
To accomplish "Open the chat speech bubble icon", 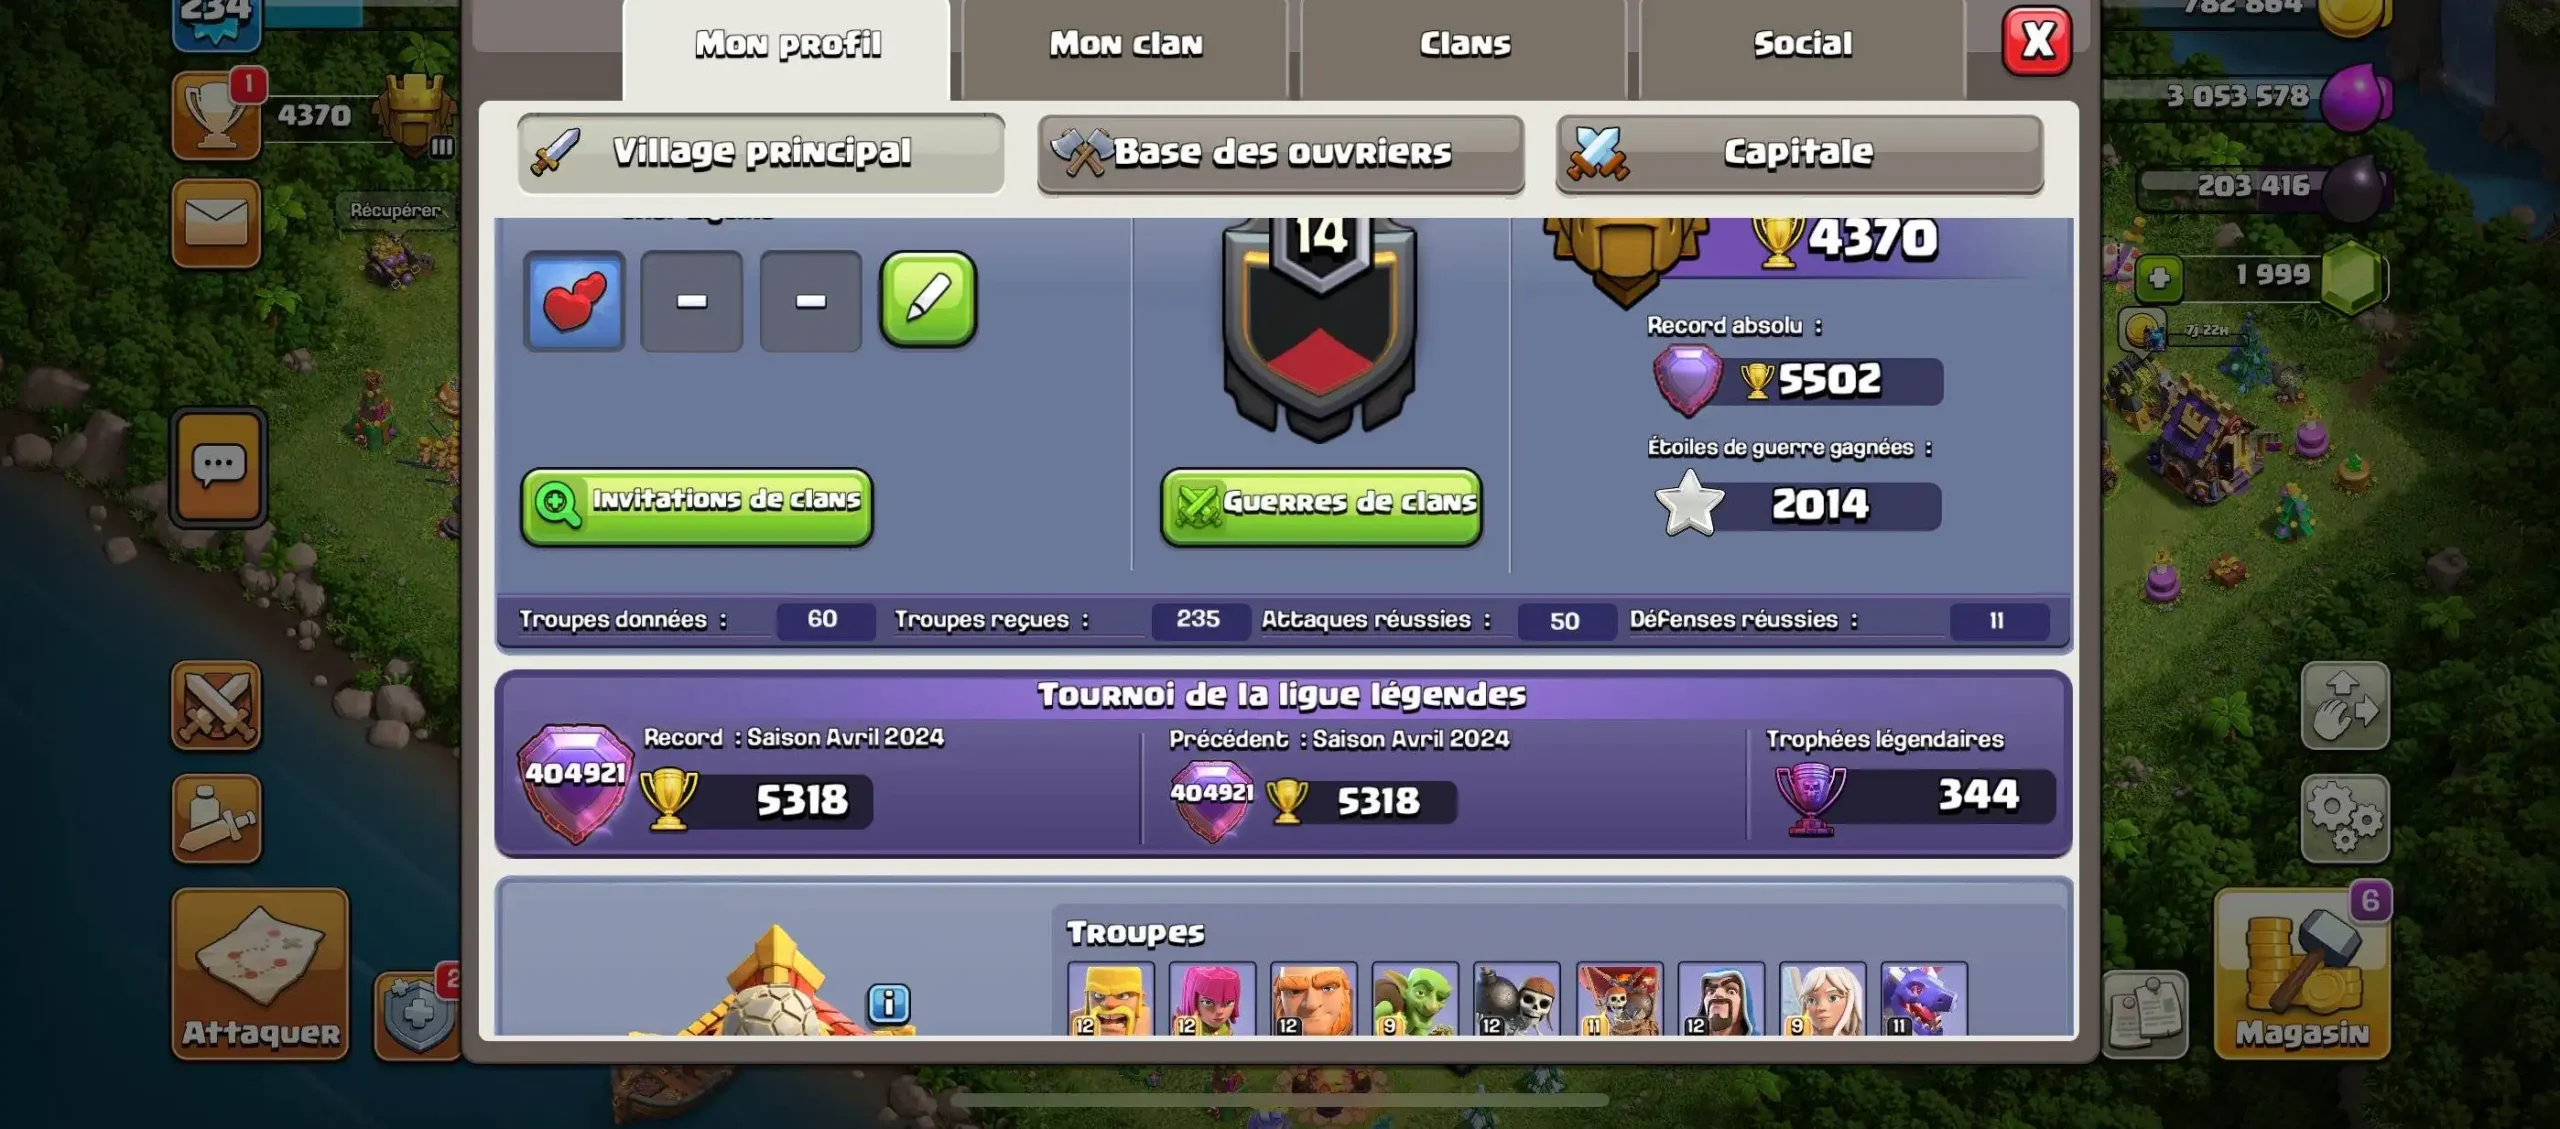I will pos(218,466).
